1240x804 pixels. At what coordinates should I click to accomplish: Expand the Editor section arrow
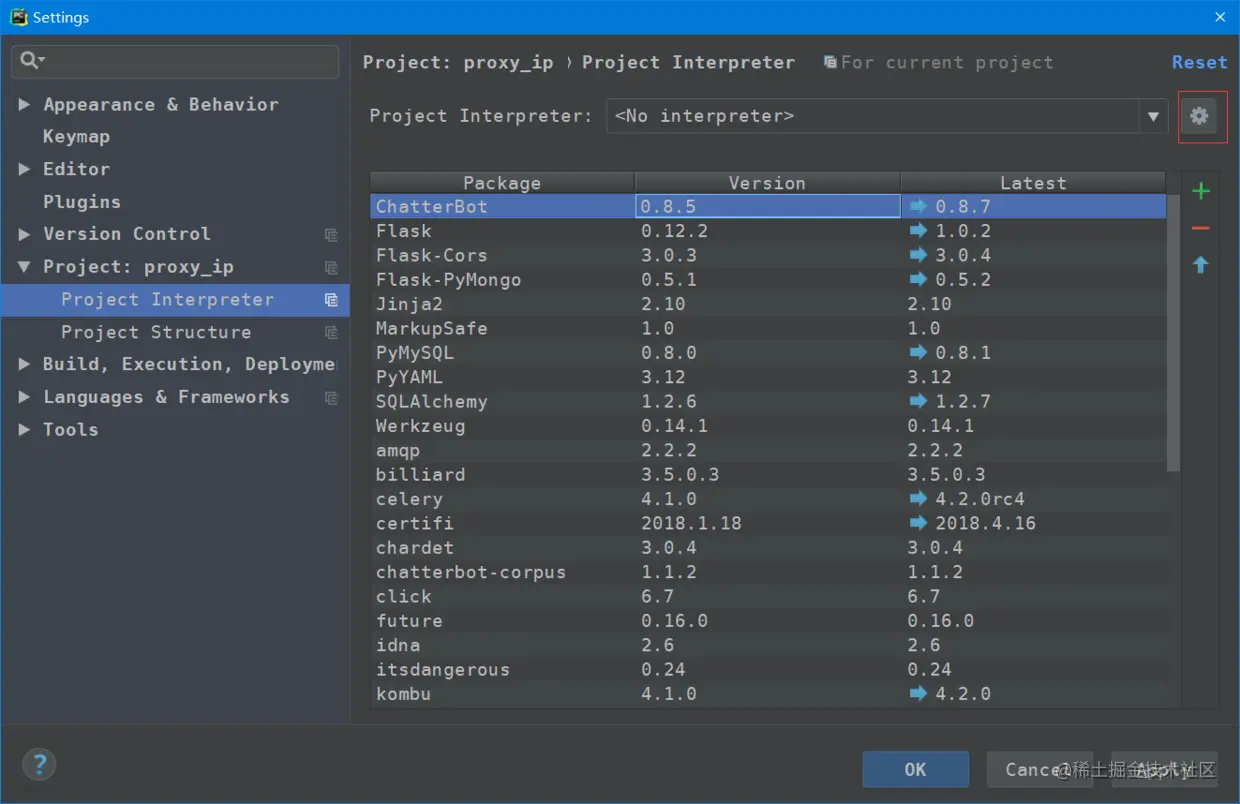24,169
